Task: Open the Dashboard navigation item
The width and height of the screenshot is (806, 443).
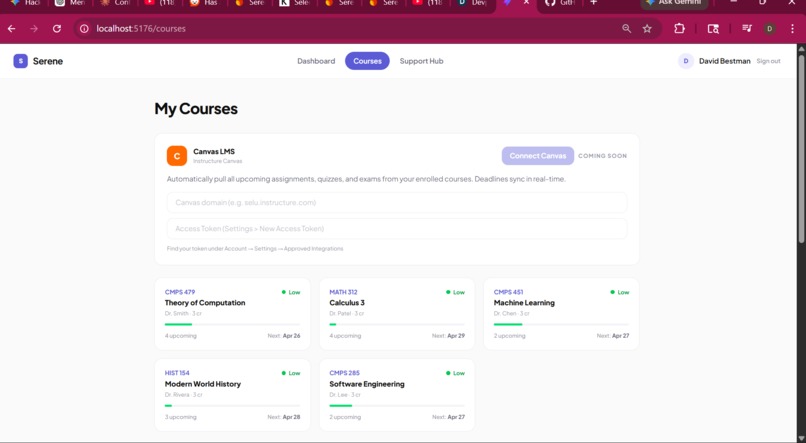Action: [316, 61]
